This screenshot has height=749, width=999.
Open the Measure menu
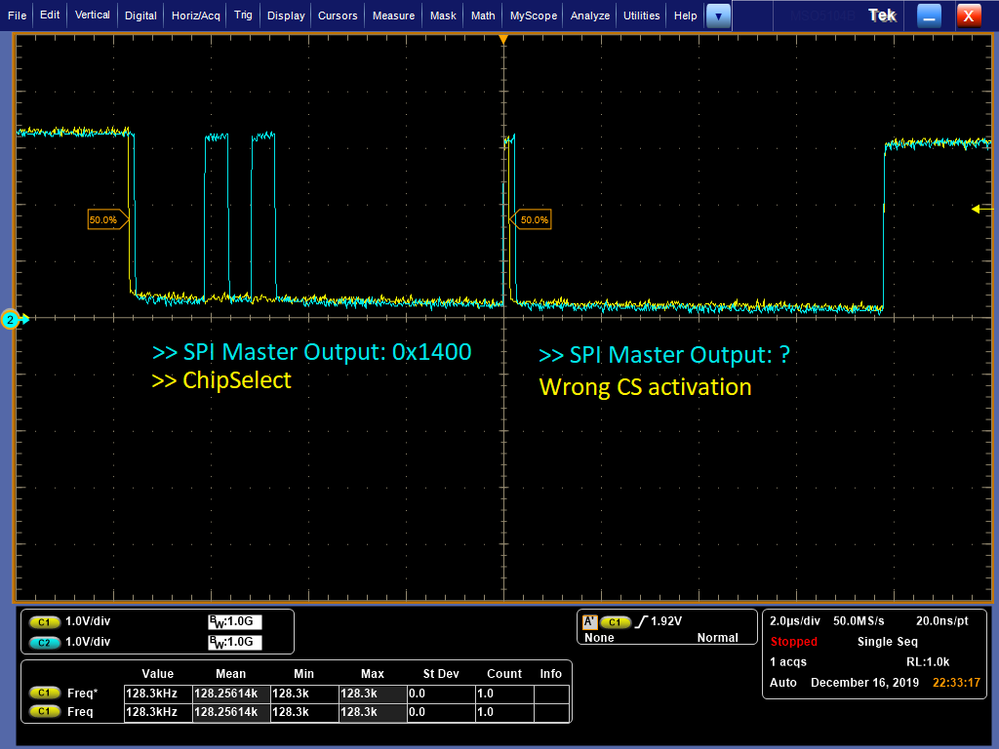click(394, 15)
